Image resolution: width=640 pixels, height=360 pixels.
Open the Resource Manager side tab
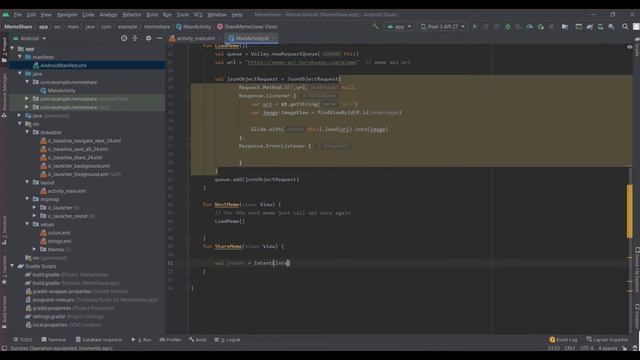tap(4, 95)
